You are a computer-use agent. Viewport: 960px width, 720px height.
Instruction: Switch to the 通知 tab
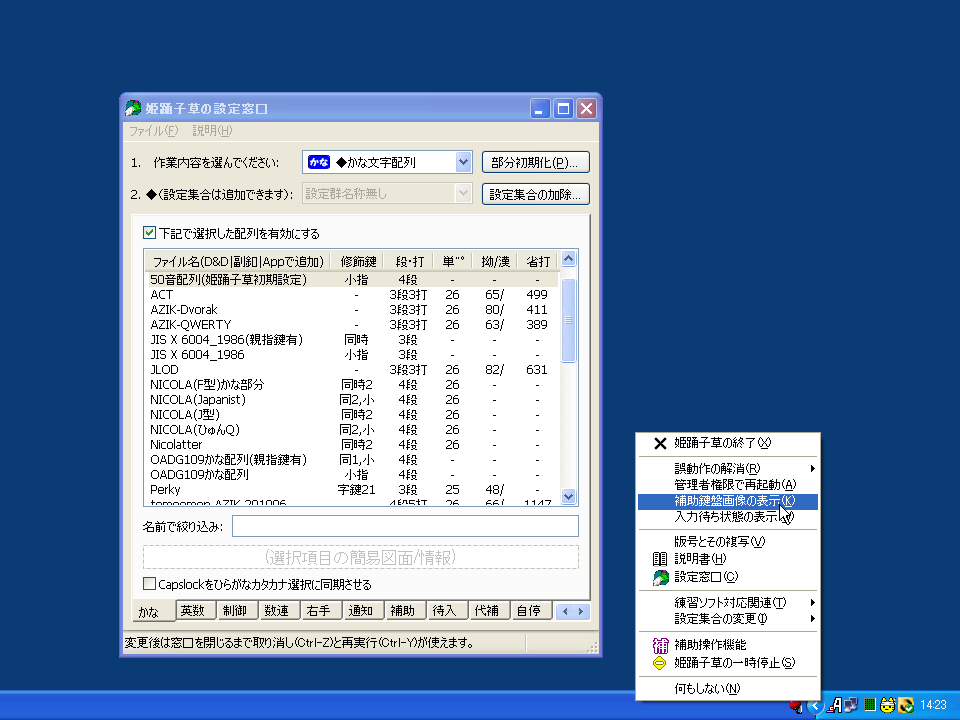coord(361,610)
